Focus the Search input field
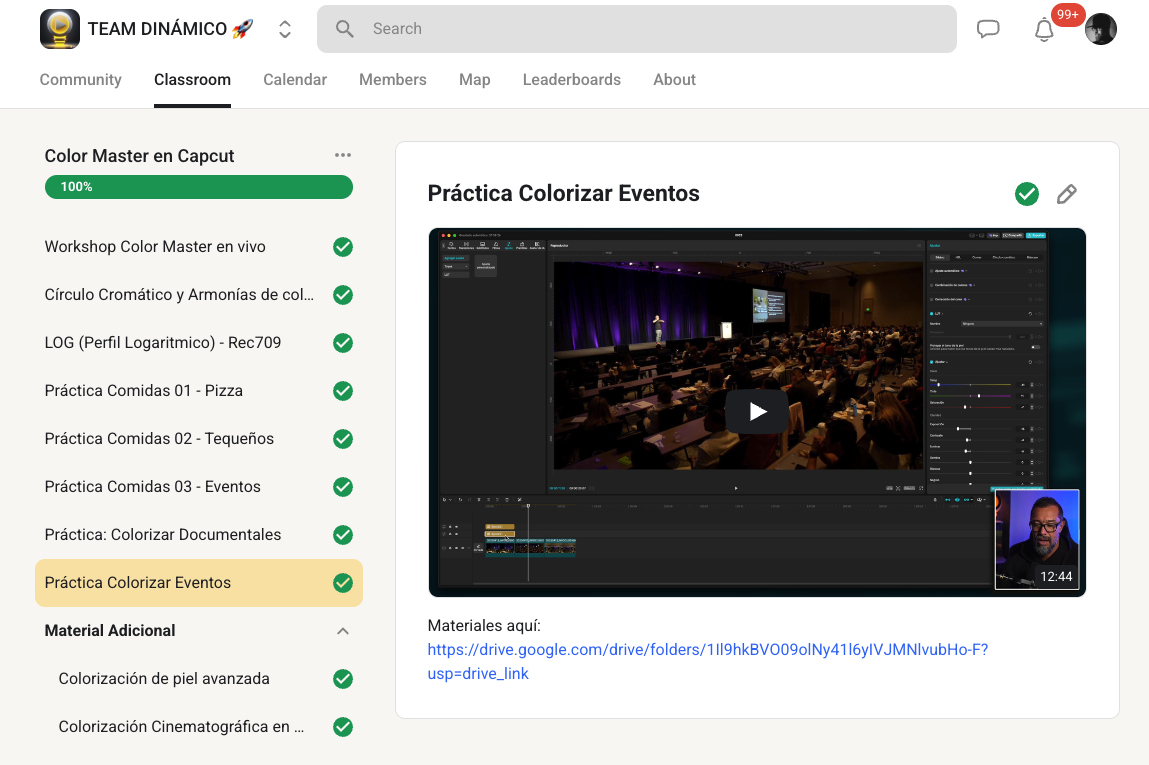The image size is (1149, 765). click(x=637, y=29)
